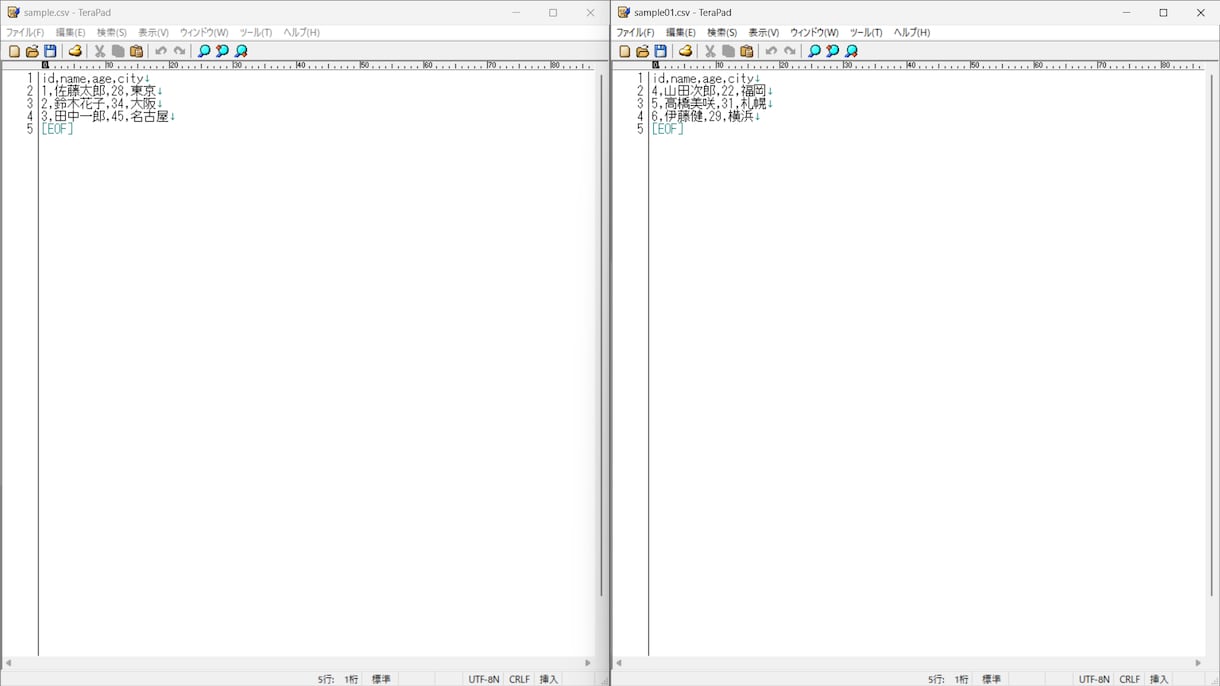Image resolution: width=1220 pixels, height=686 pixels.
Task: Click the Paste icon in sample01.csv window
Action: 747,51
